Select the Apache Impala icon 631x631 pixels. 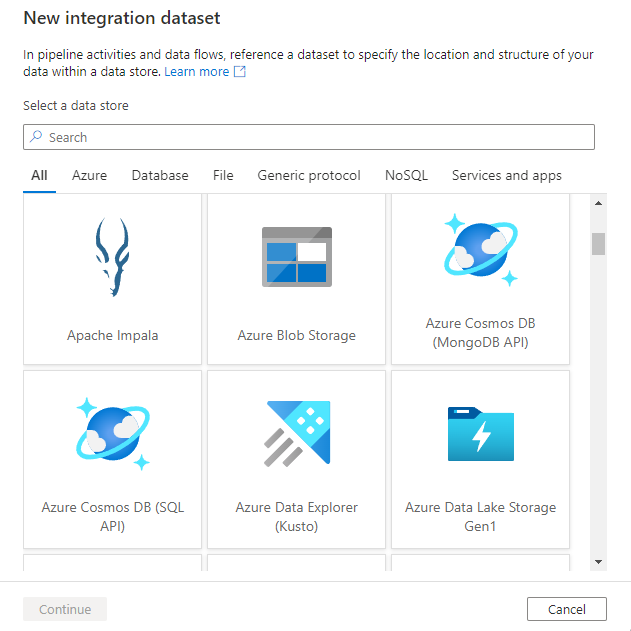(x=112, y=258)
